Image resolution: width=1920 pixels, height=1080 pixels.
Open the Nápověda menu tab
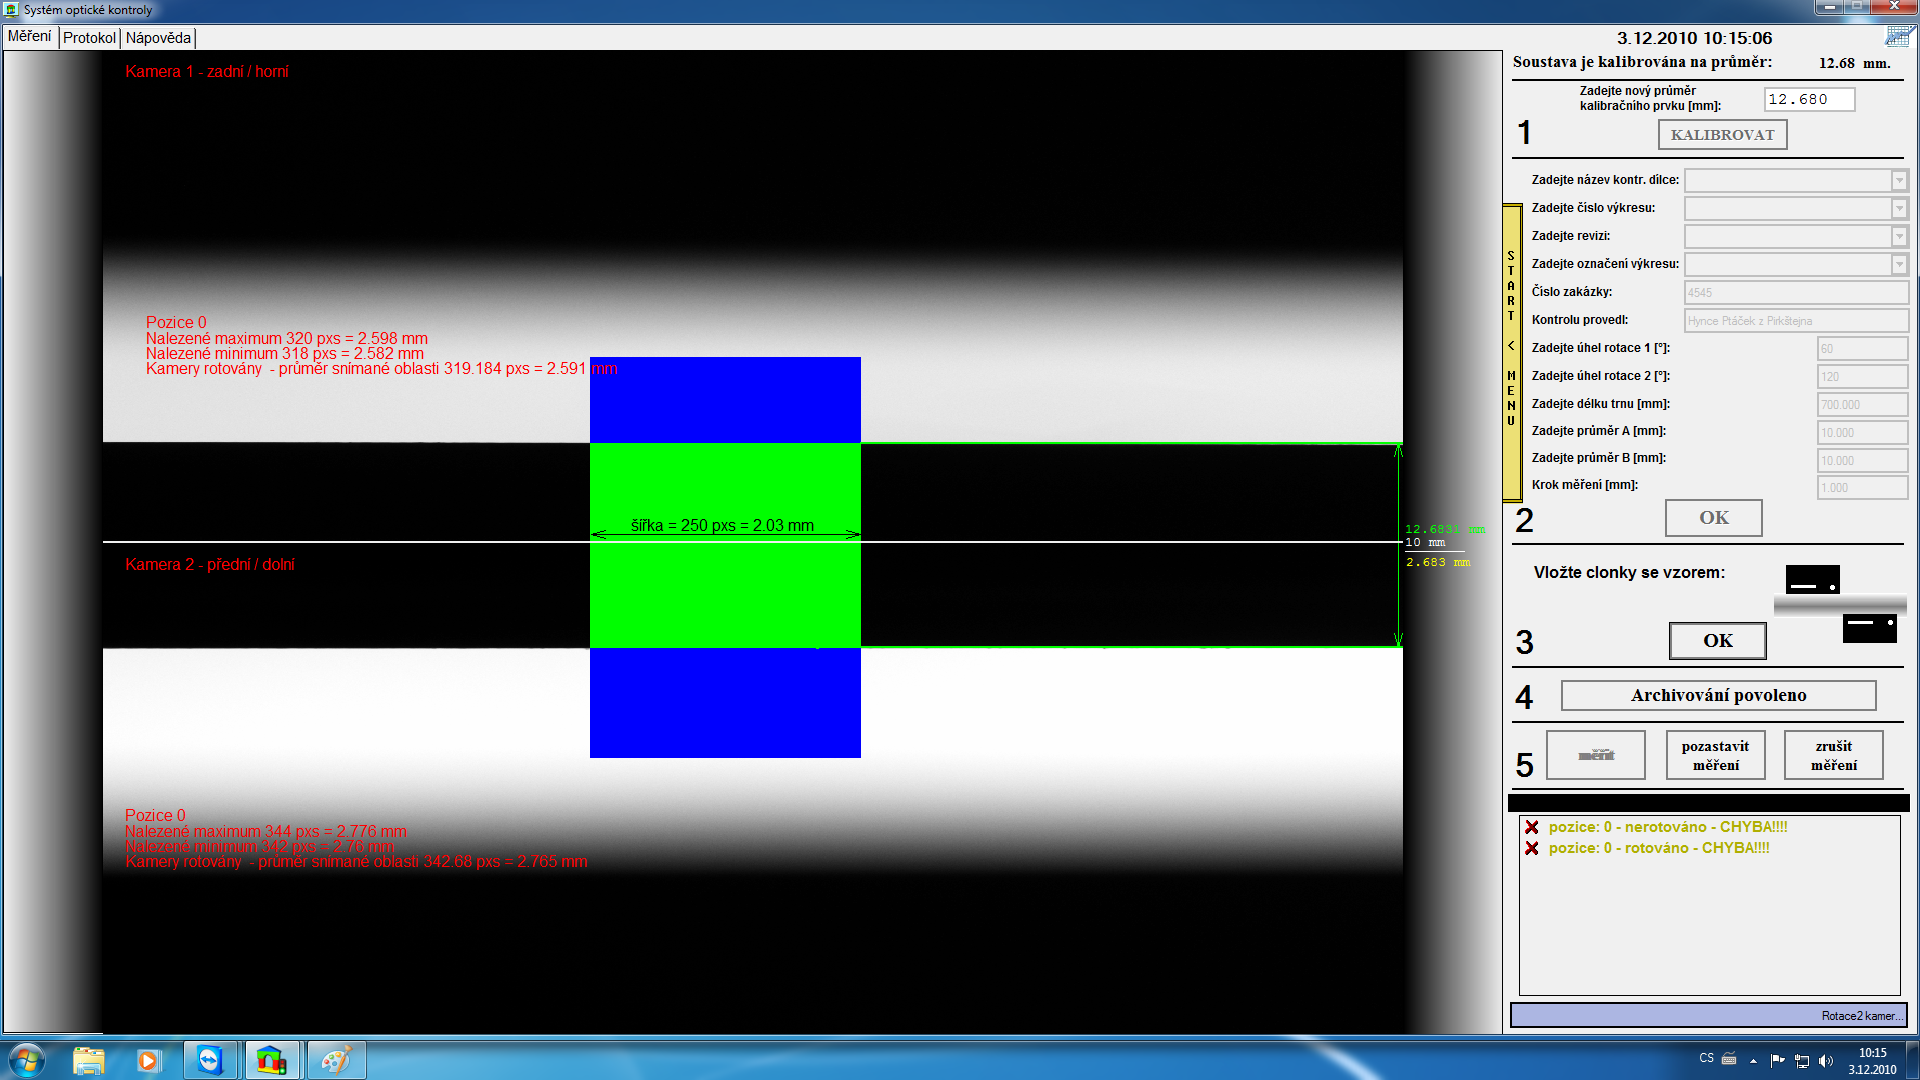[x=158, y=38]
